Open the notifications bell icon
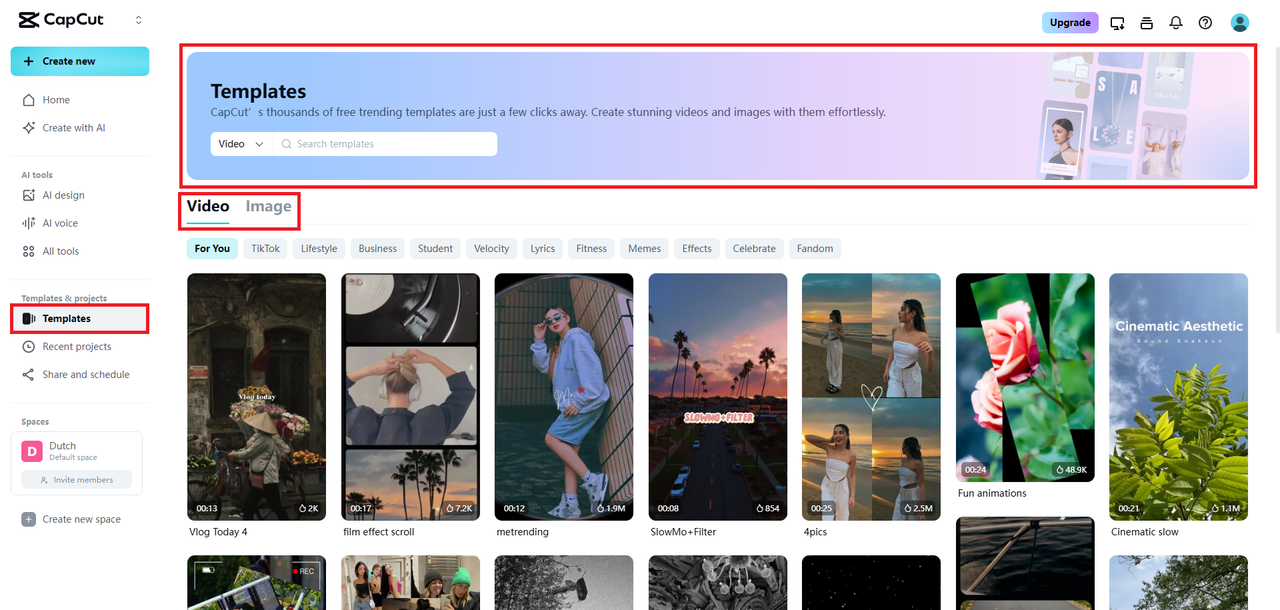The height and width of the screenshot is (610, 1280). [x=1176, y=23]
